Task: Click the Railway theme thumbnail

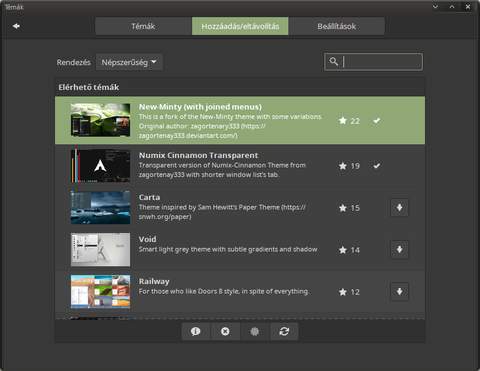Action: [x=100, y=291]
